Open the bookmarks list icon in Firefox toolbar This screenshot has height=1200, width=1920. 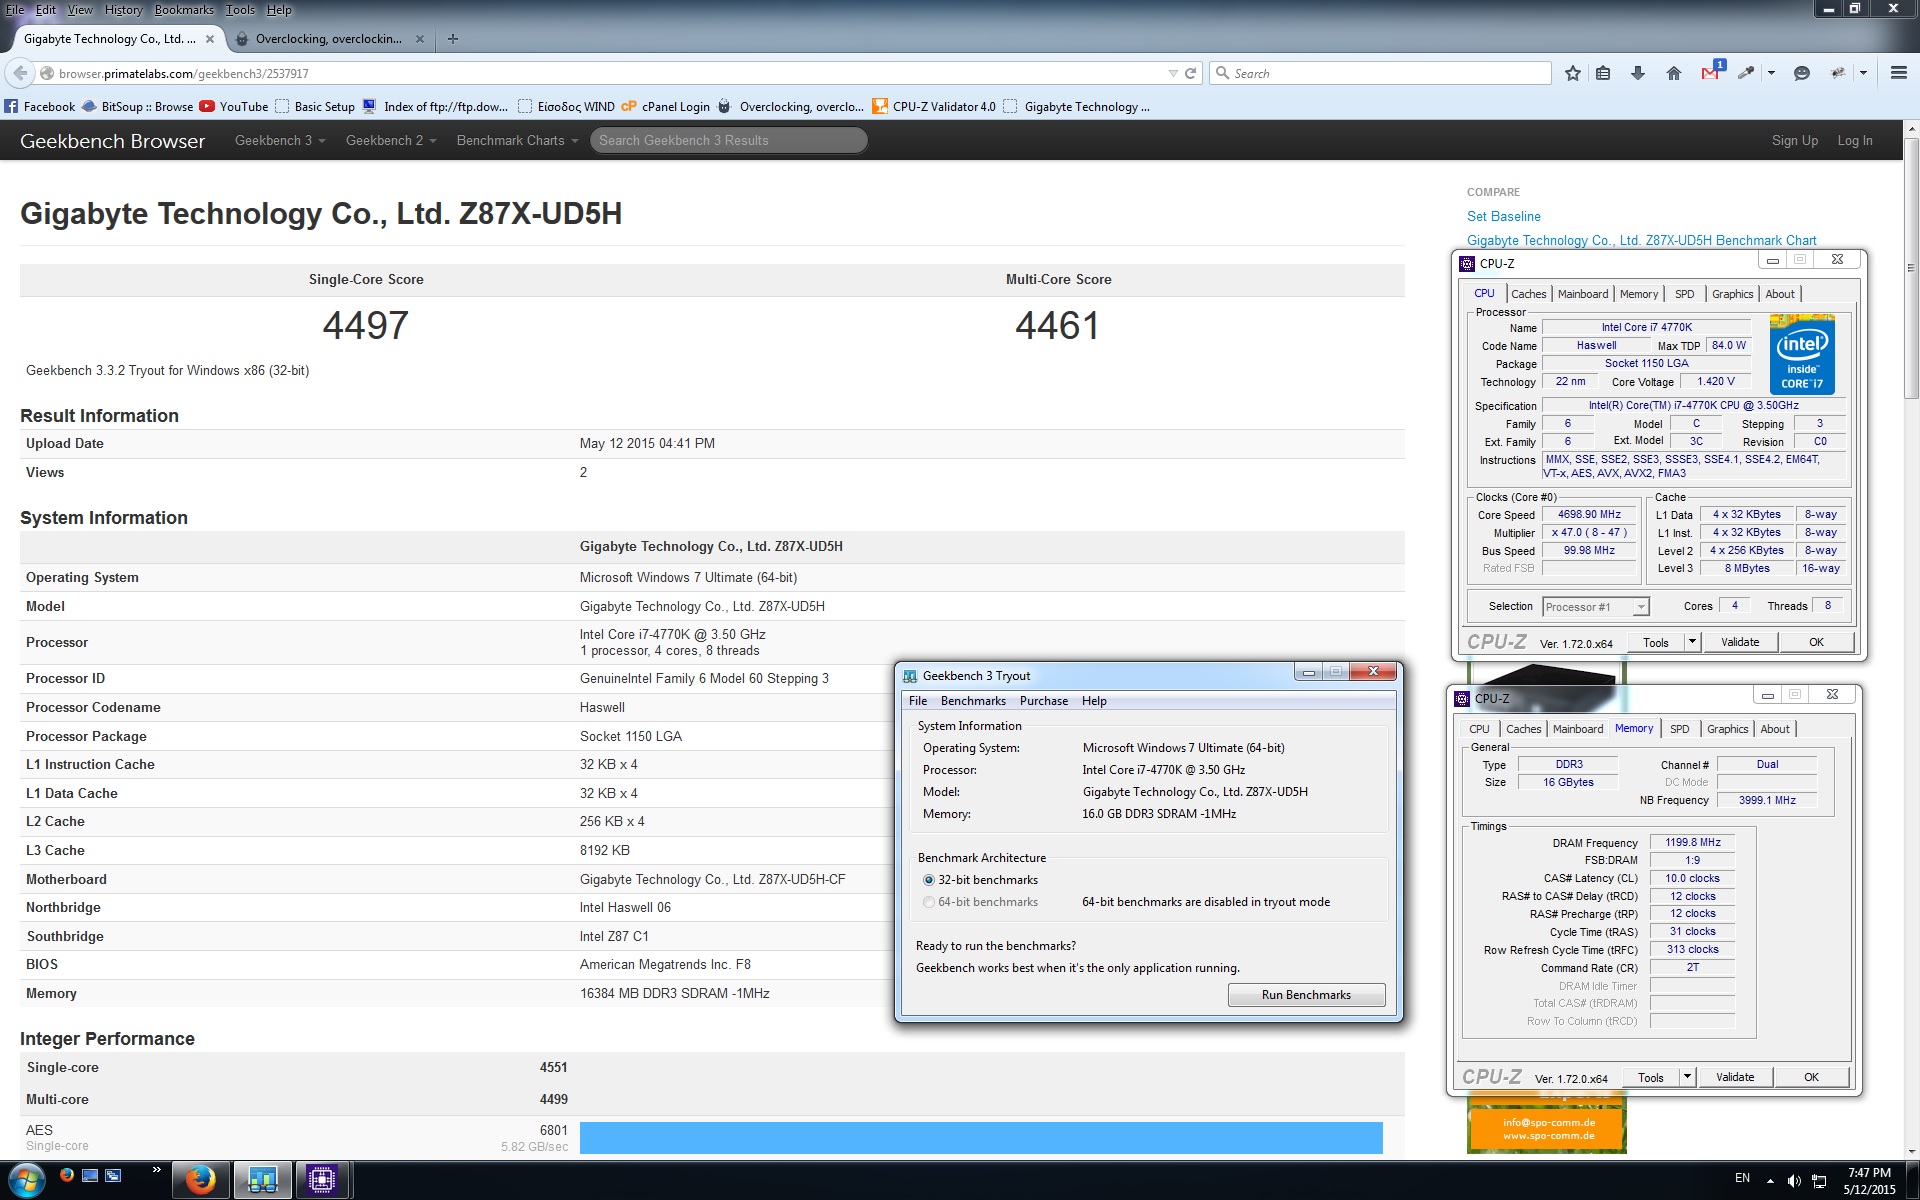1604,73
